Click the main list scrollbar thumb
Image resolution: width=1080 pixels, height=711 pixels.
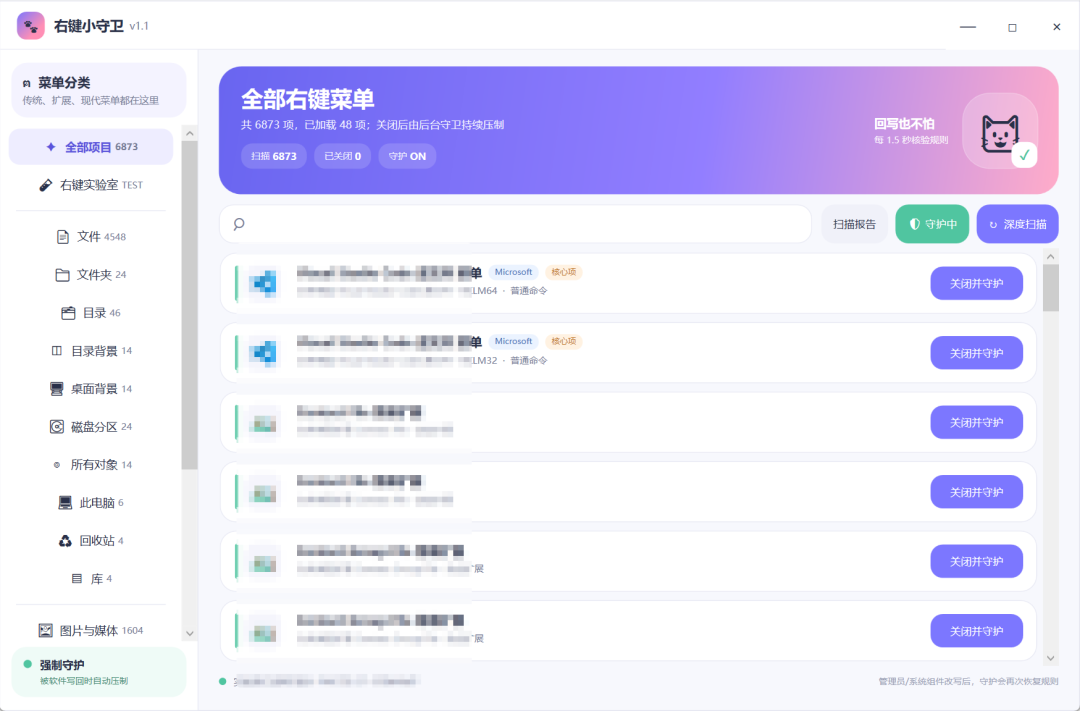(1050, 288)
